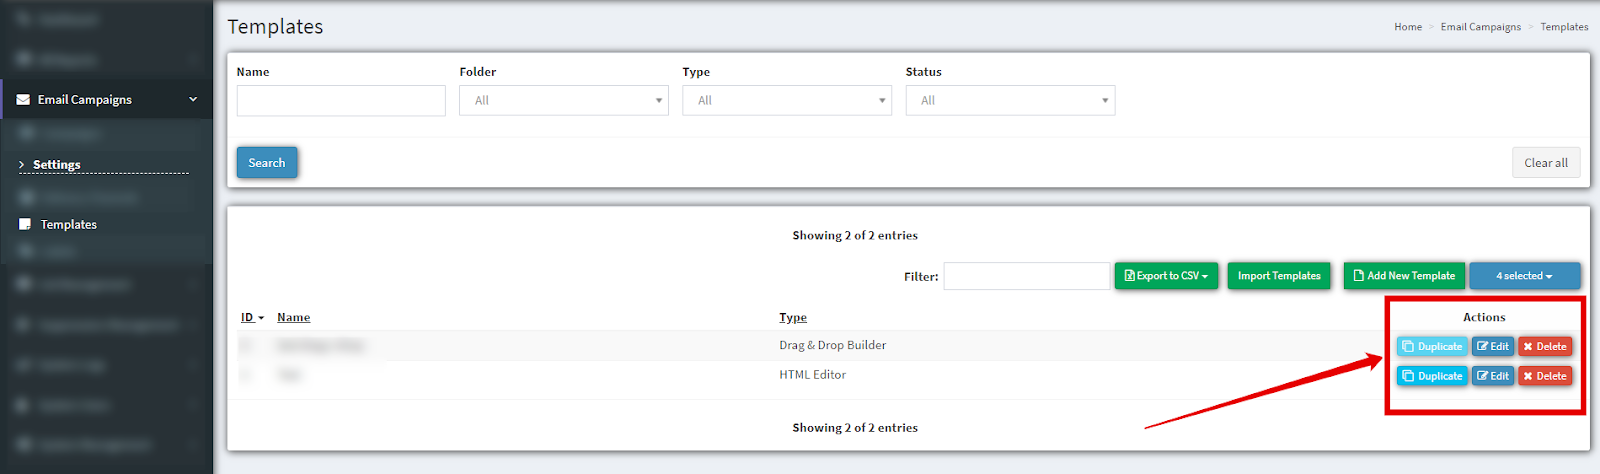Delete the Drag & Drop Builder template

coord(1544,347)
